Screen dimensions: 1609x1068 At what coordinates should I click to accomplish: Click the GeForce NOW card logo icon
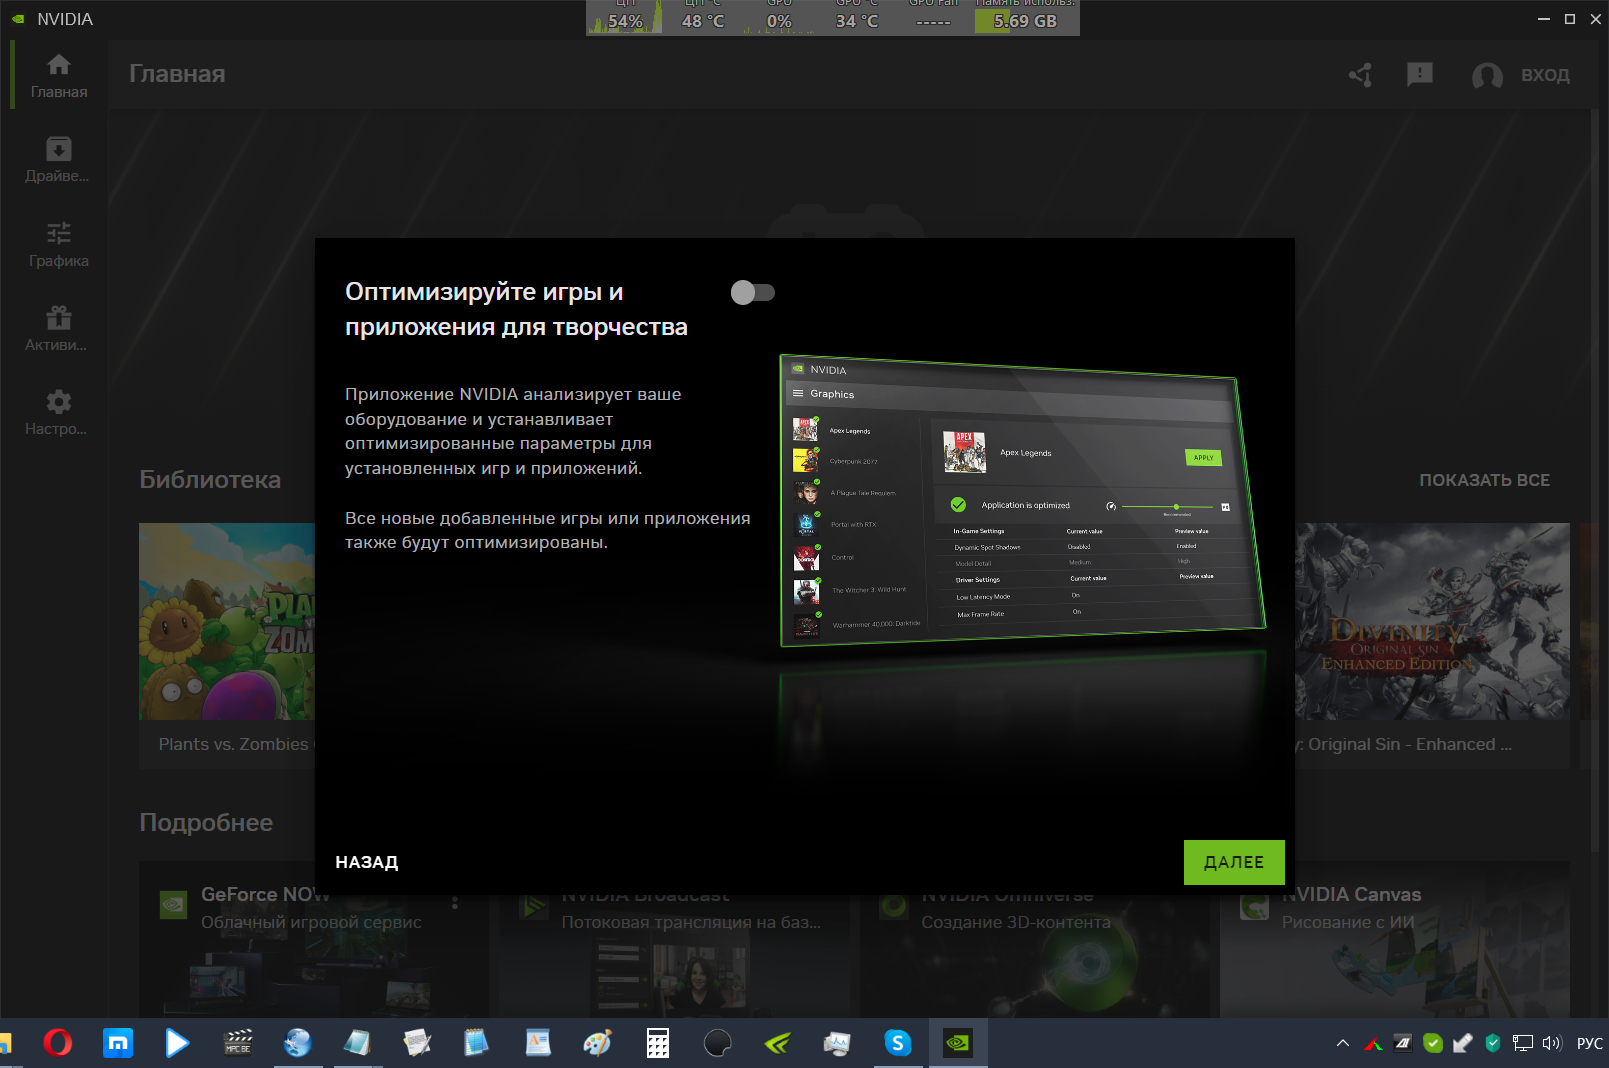click(x=173, y=905)
